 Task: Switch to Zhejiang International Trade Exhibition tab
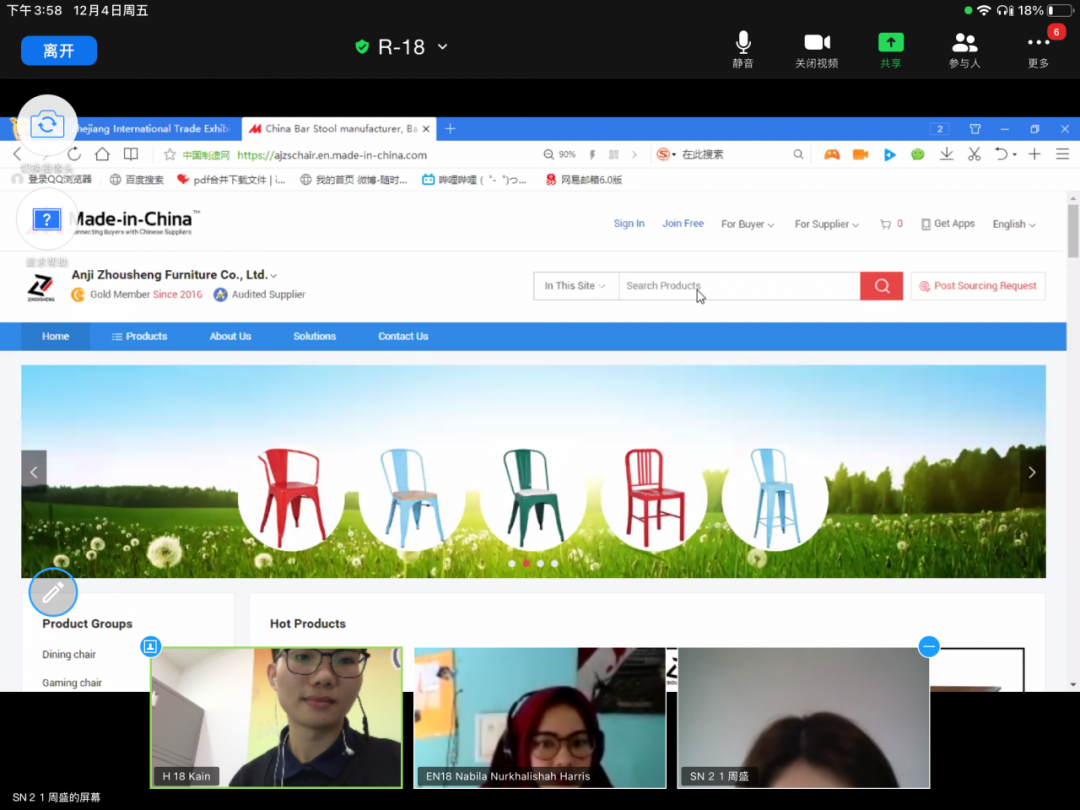(x=150, y=129)
